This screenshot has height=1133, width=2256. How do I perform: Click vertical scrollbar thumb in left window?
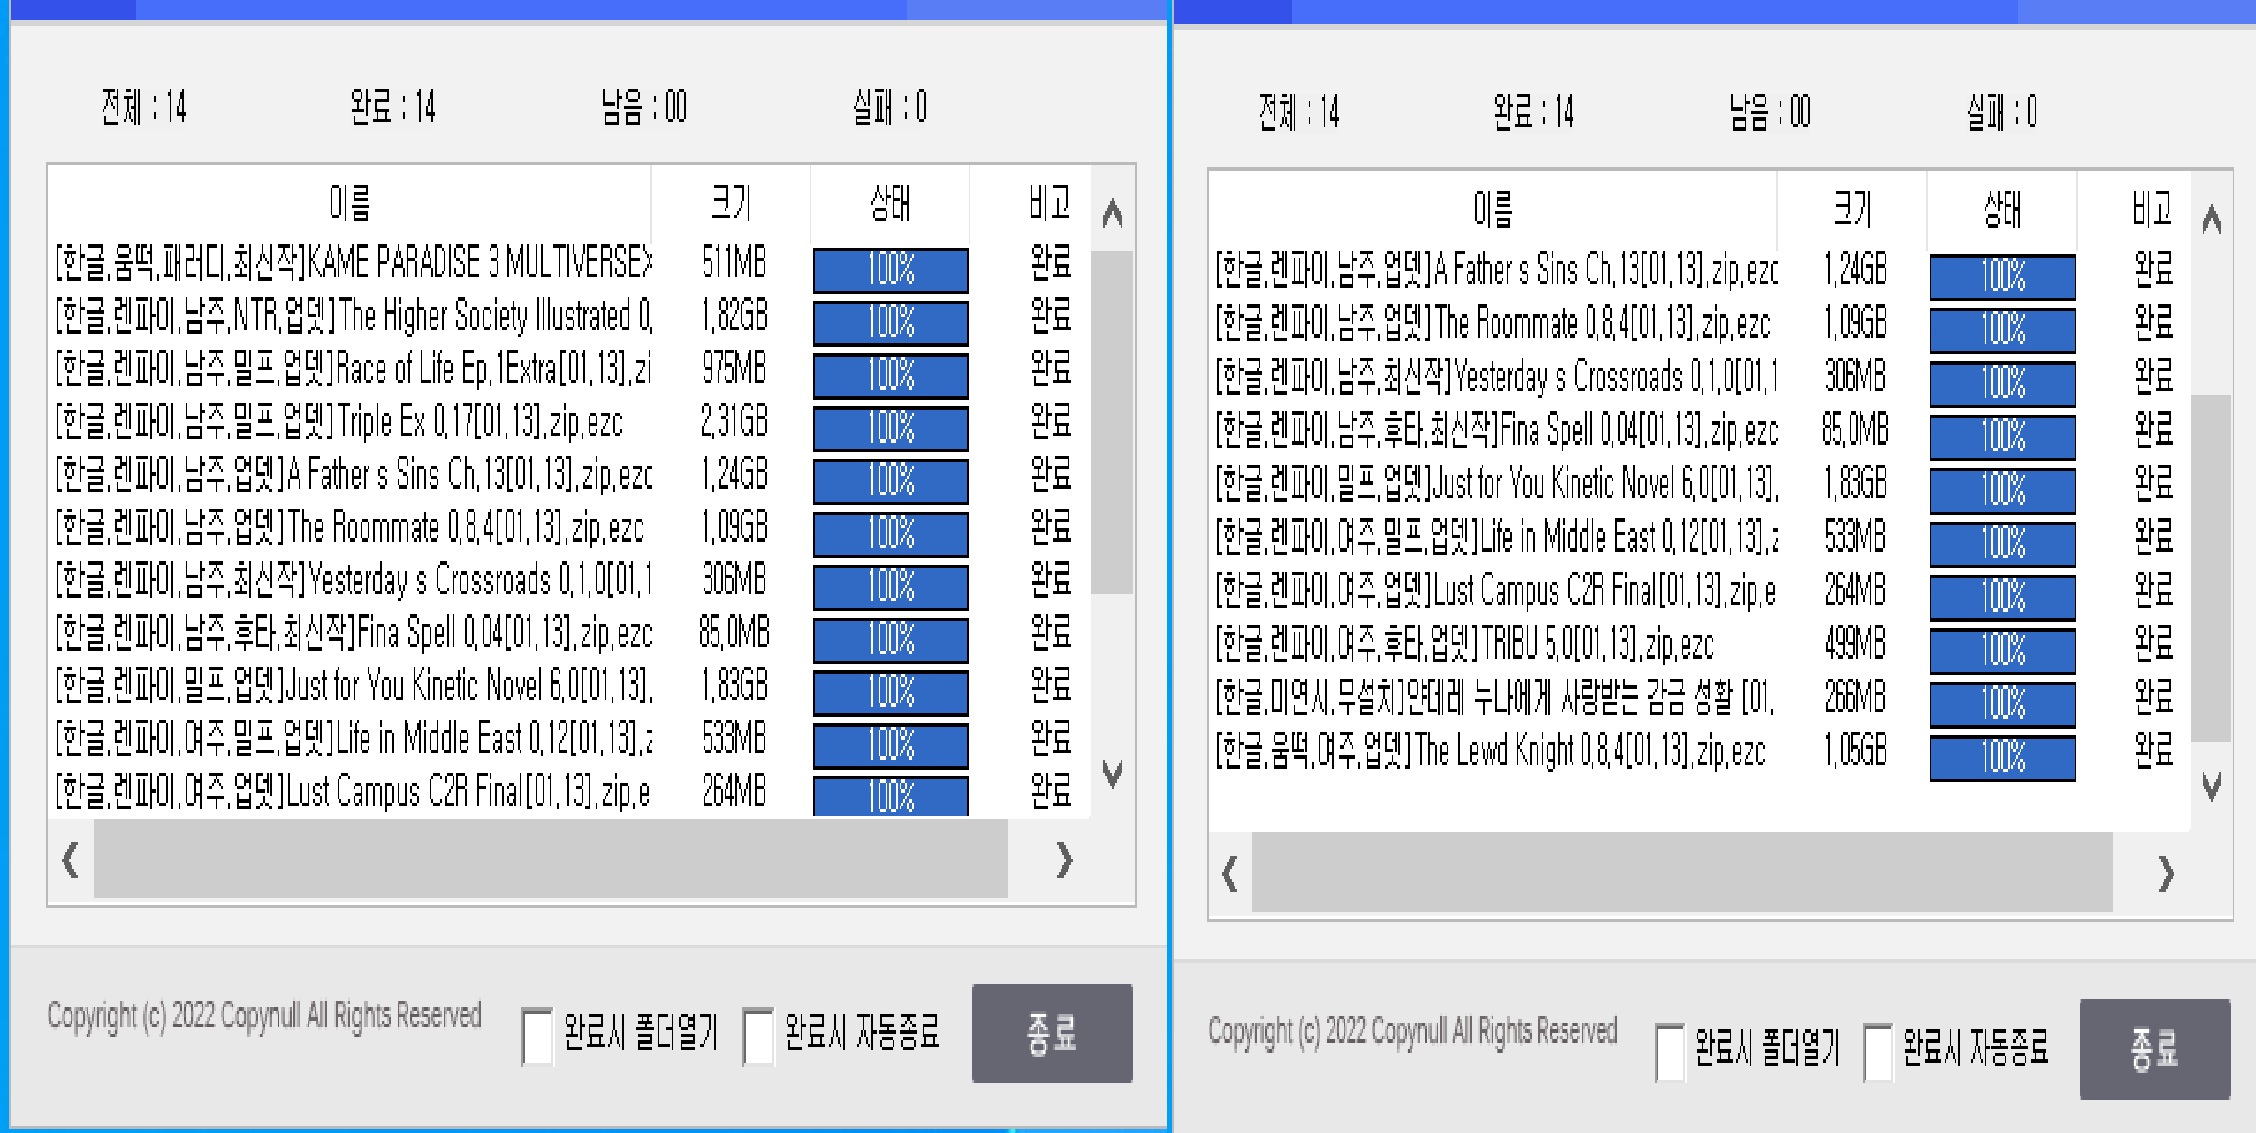click(x=1111, y=420)
